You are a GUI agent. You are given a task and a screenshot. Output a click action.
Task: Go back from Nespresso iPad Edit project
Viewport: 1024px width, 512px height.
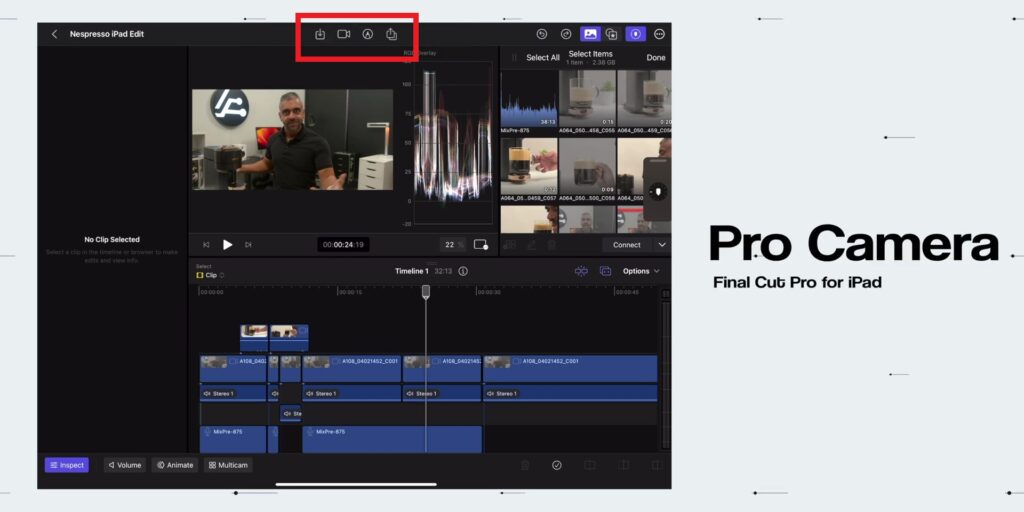[54, 34]
